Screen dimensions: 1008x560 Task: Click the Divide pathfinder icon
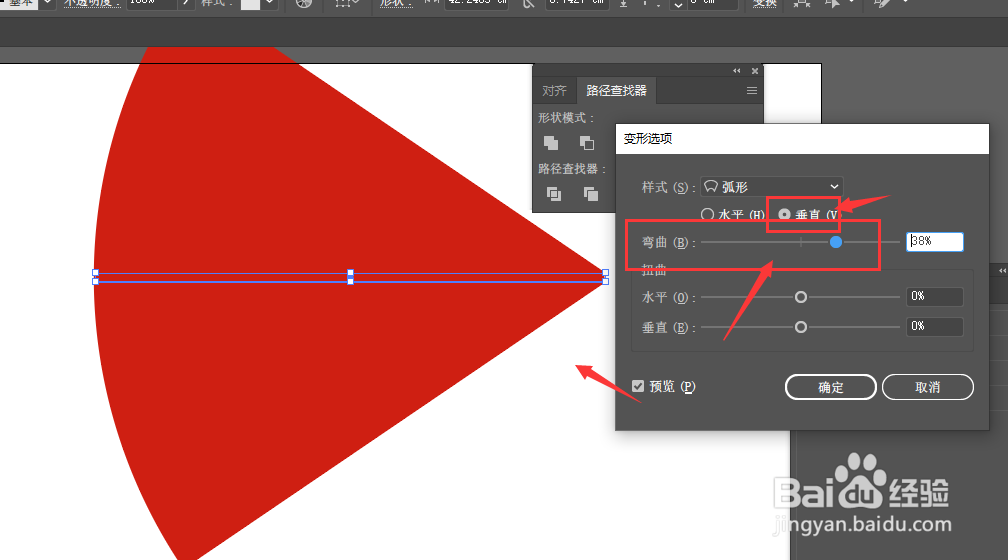tap(554, 194)
